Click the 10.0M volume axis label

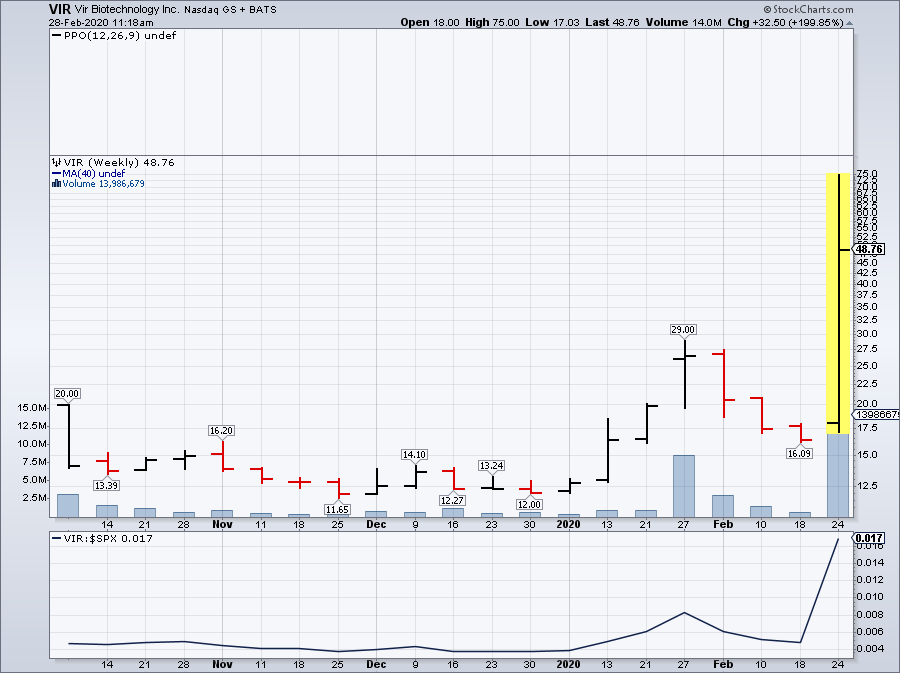[33, 444]
